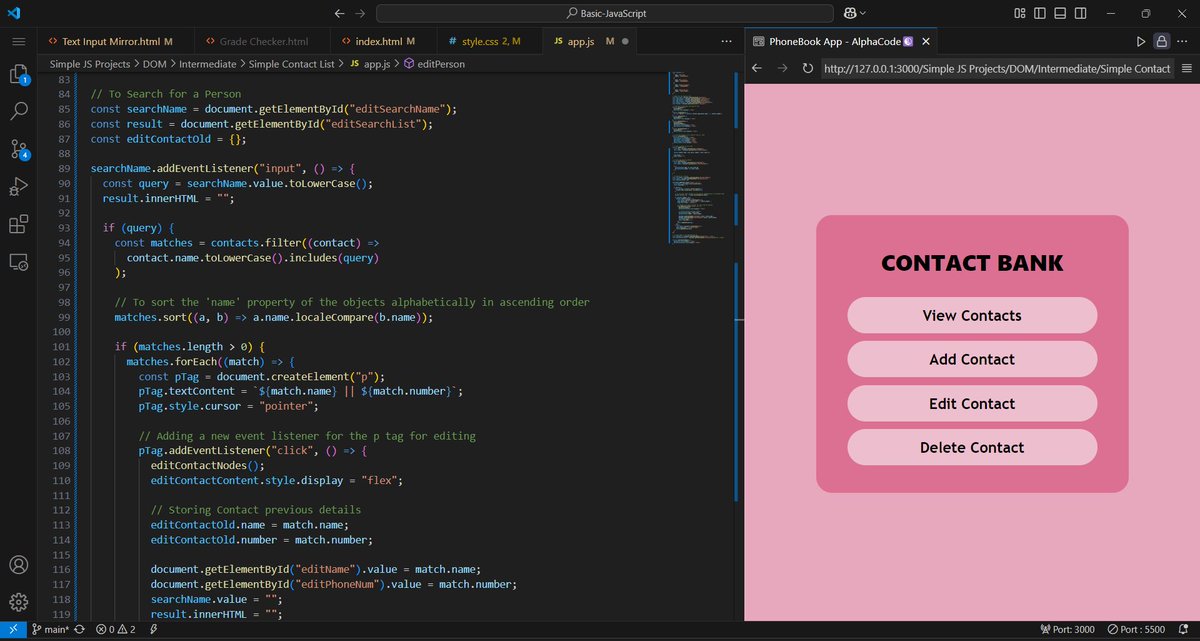Navigate forward in the browser preview
The height and width of the screenshot is (641, 1200).
782,68
